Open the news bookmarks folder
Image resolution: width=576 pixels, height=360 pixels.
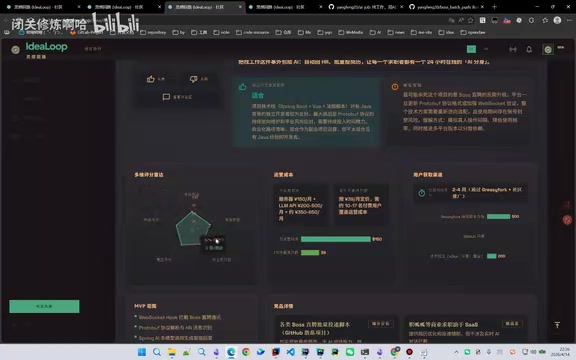pyautogui.click(x=396, y=32)
